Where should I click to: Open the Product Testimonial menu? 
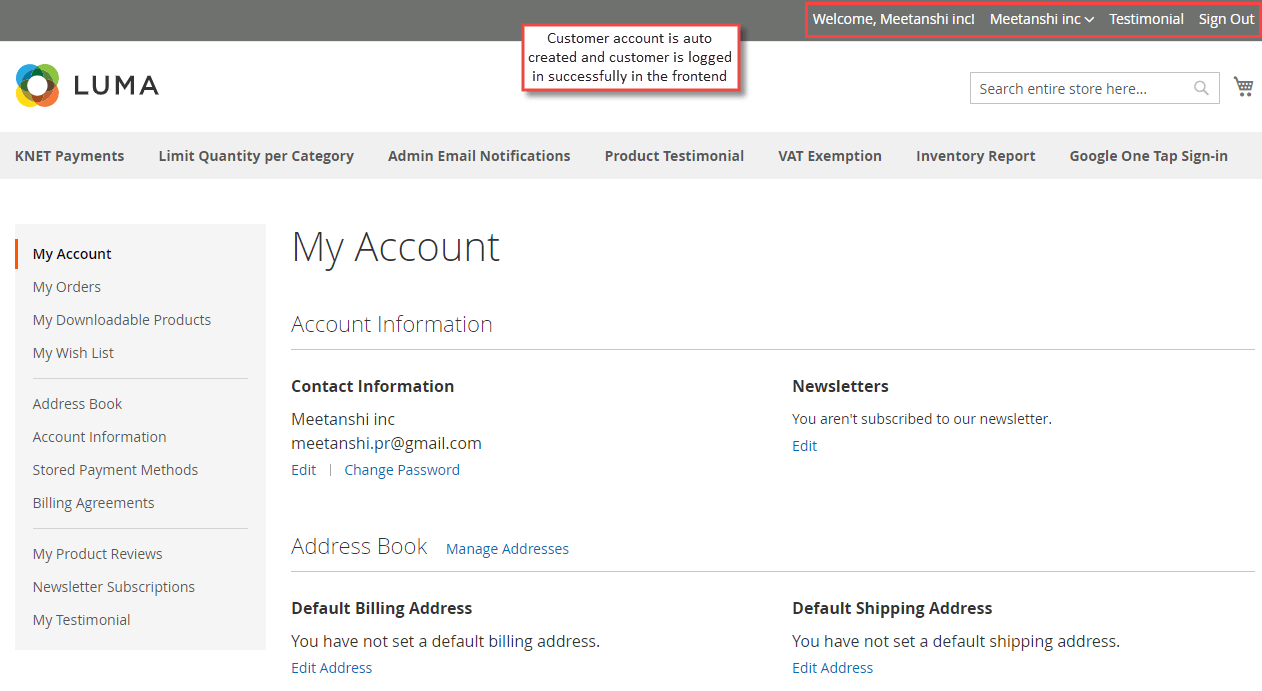coord(674,155)
